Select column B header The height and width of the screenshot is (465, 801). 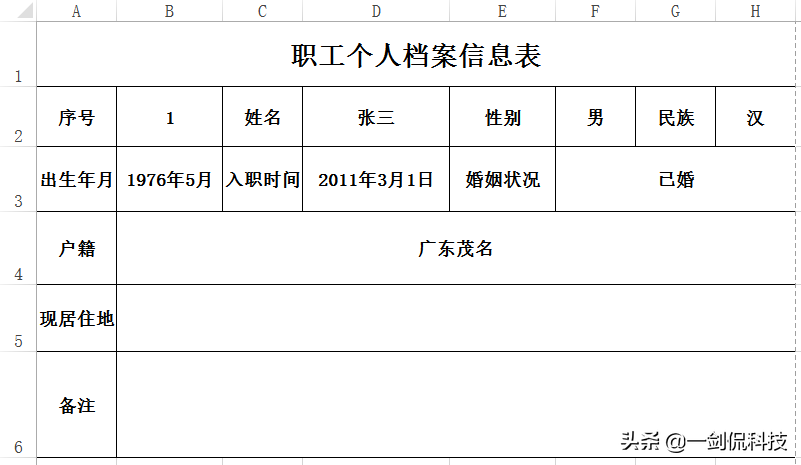[x=170, y=11]
